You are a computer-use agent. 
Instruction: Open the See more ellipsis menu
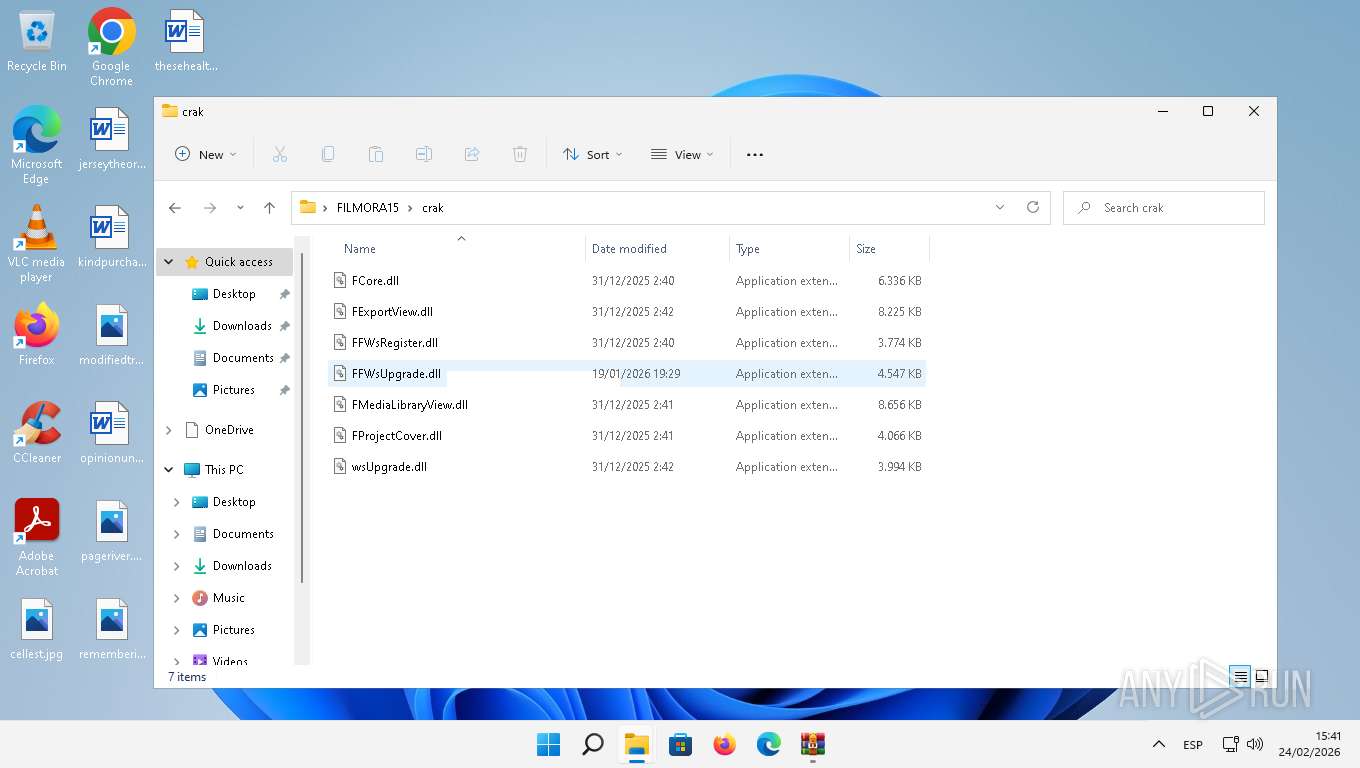(755, 154)
